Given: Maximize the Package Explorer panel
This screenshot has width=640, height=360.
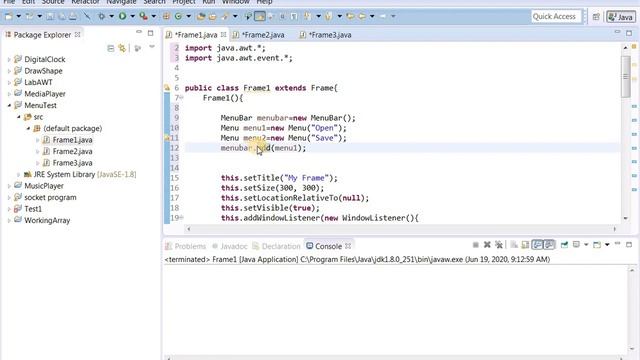Looking at the screenshot, I should coord(151,33).
